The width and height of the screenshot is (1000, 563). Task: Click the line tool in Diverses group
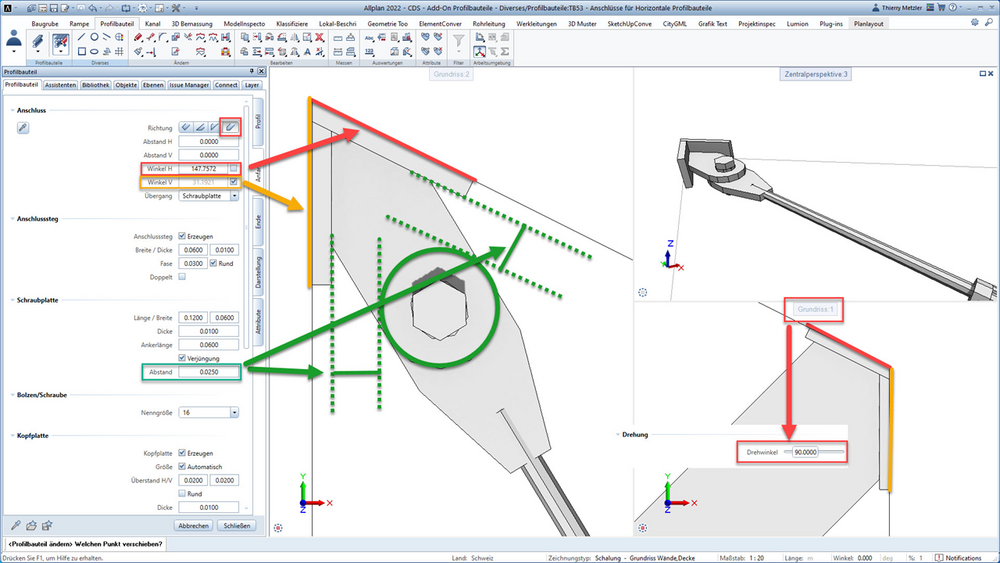click(x=82, y=38)
